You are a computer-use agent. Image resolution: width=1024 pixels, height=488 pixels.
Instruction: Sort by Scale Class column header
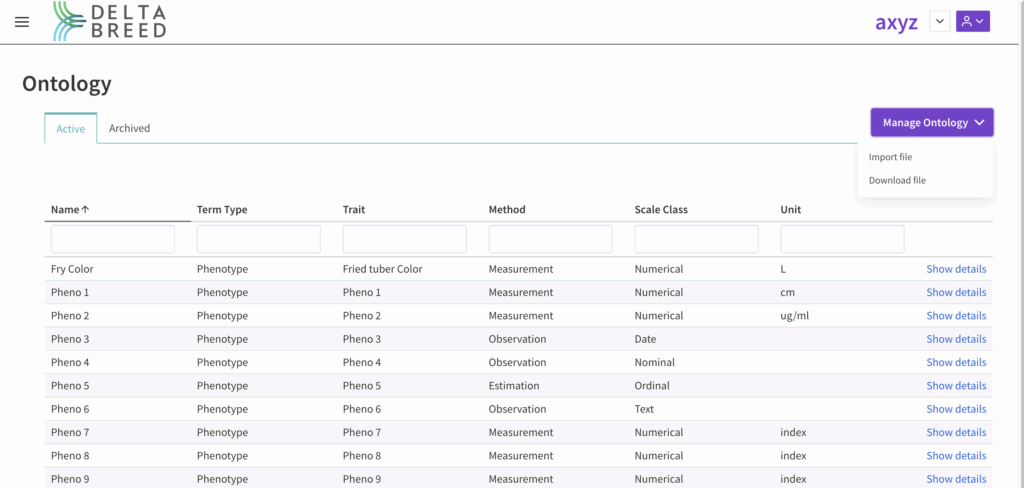click(x=661, y=210)
